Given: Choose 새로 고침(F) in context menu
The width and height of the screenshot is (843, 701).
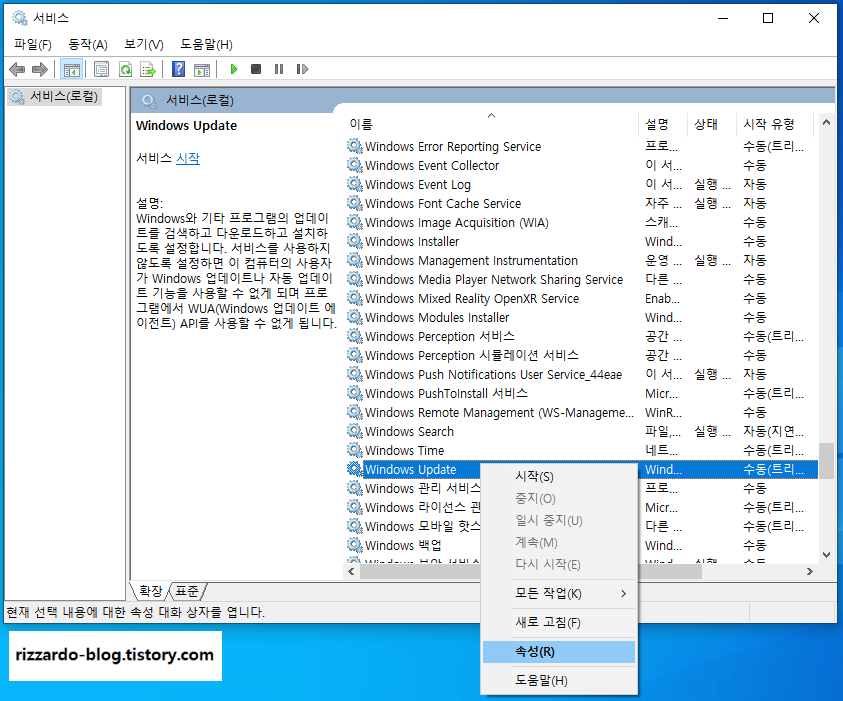Looking at the screenshot, I should (x=559, y=623).
